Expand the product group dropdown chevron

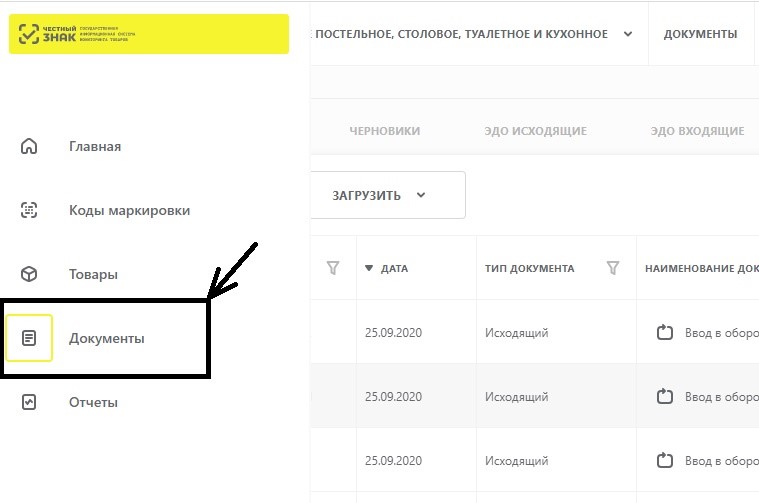tap(628, 34)
